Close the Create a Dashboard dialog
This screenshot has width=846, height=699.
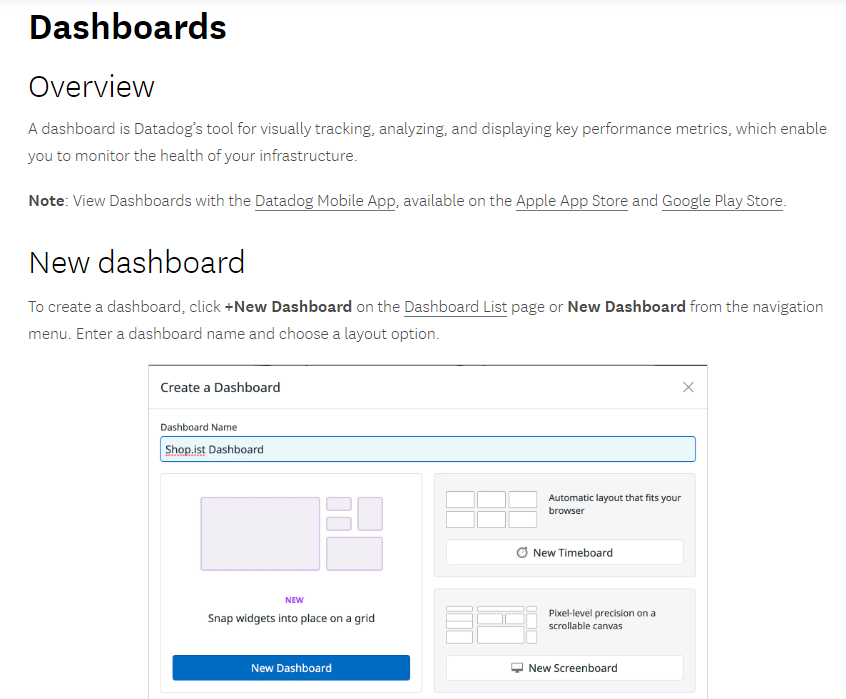(x=688, y=387)
